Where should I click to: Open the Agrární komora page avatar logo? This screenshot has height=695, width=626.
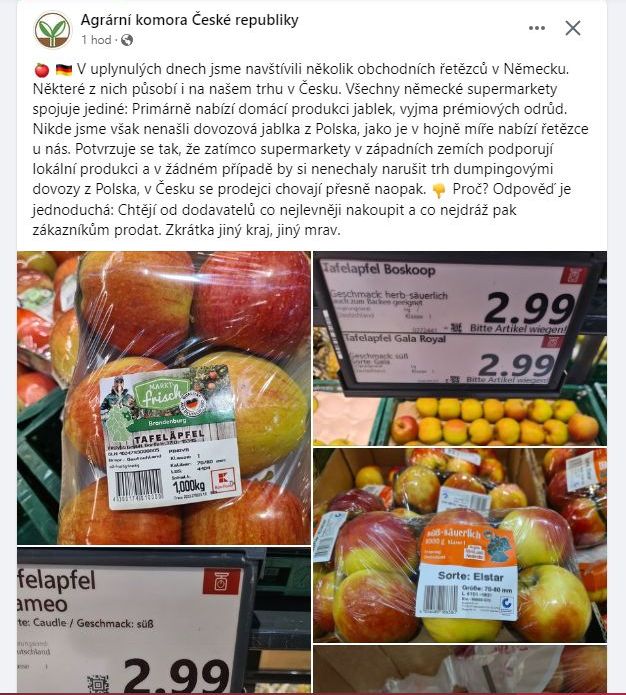click(x=53, y=30)
